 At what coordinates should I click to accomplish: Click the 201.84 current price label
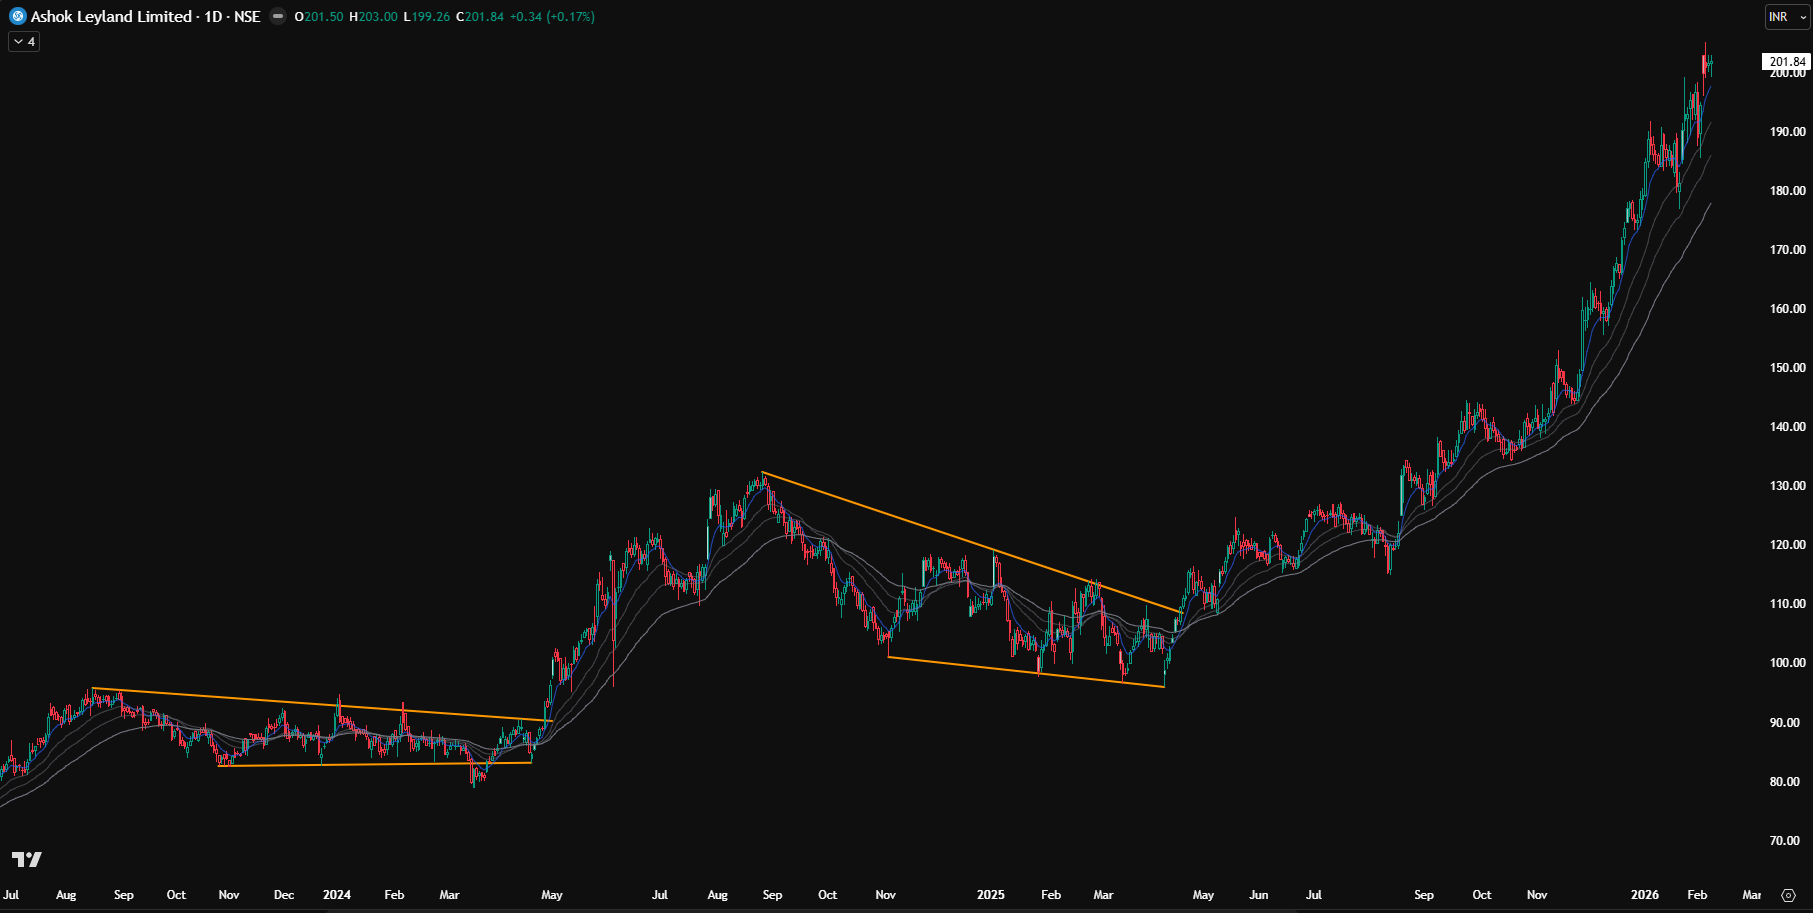coord(1786,62)
